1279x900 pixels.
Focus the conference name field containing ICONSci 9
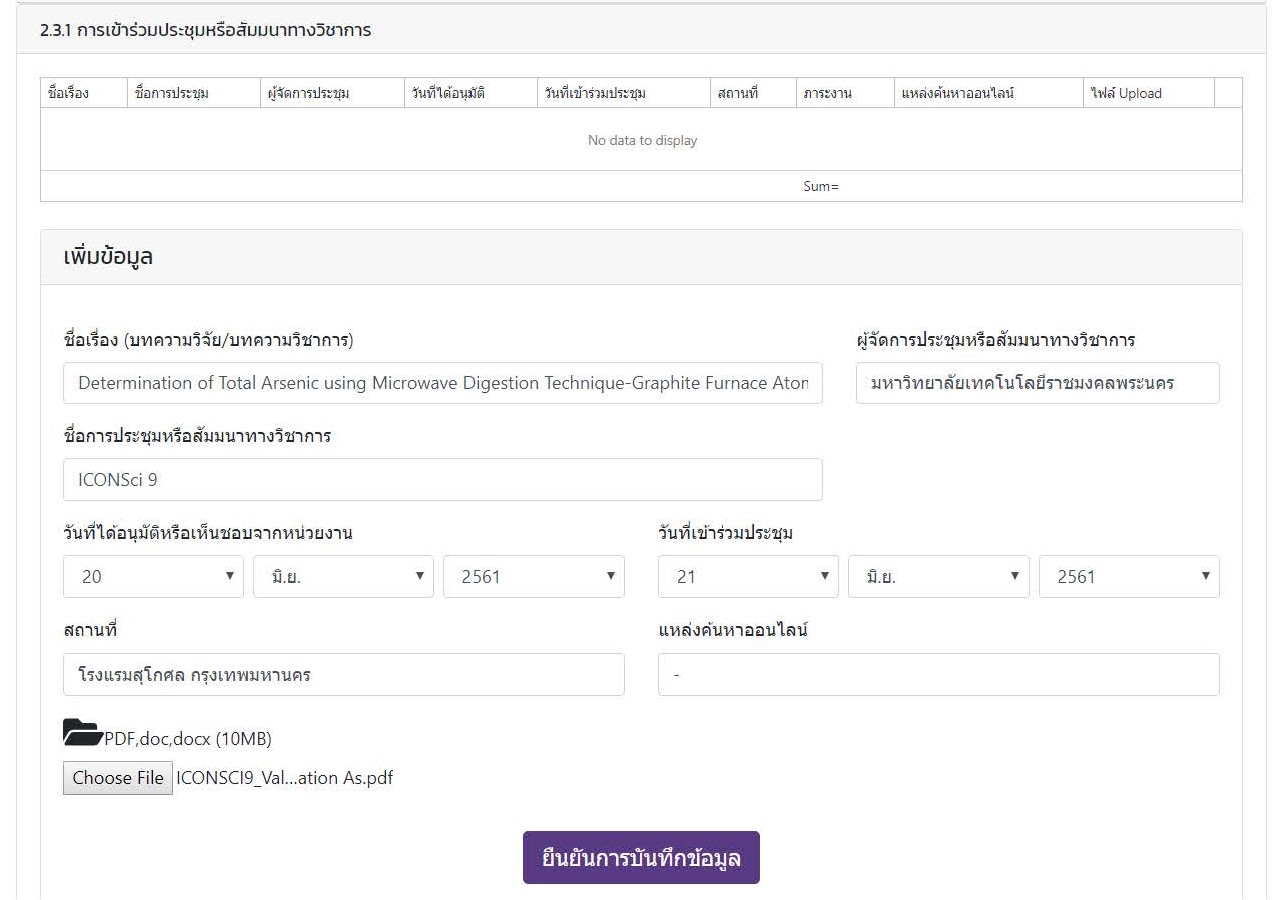(x=442, y=480)
